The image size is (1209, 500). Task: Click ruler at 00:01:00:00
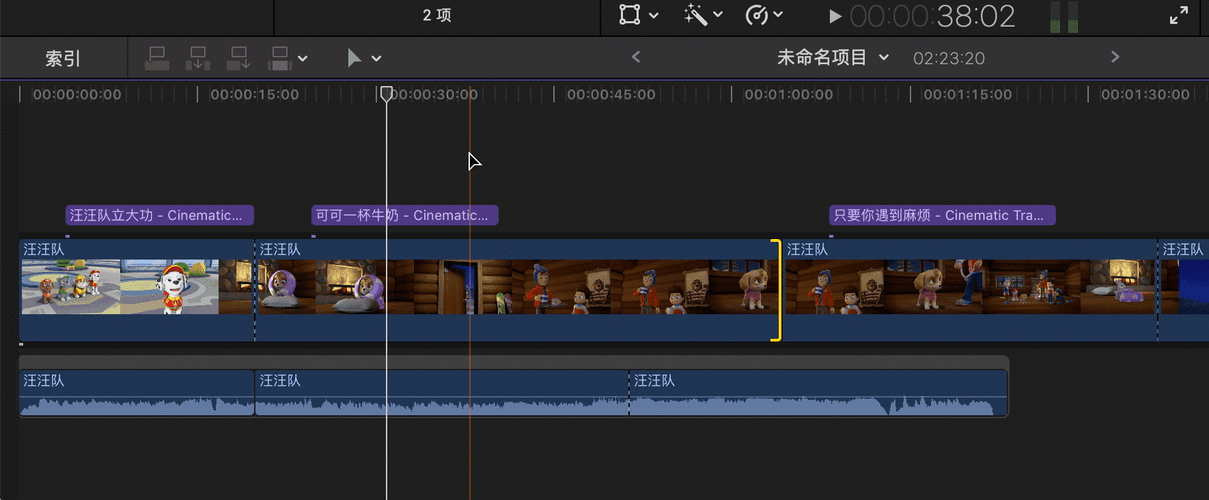pyautogui.click(x=788, y=94)
